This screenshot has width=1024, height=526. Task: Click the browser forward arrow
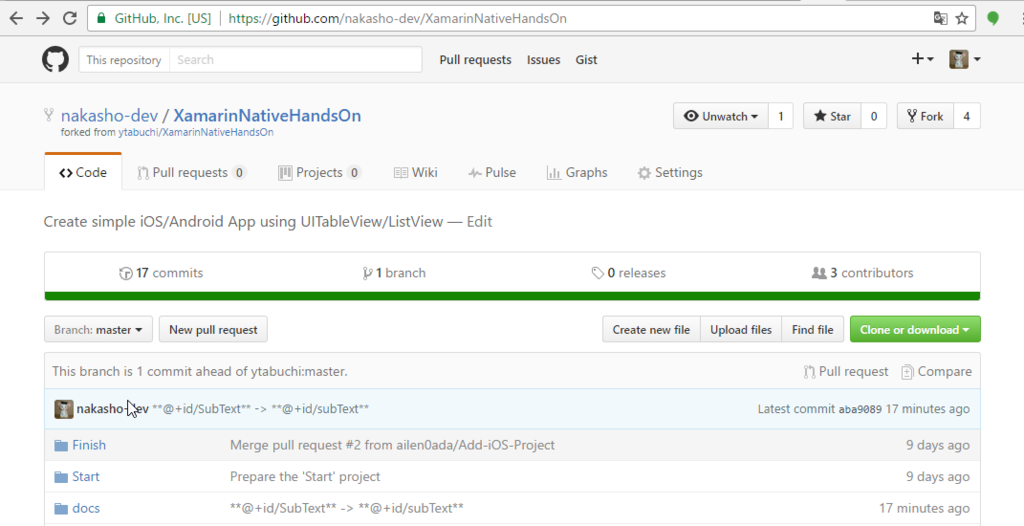pos(43,18)
